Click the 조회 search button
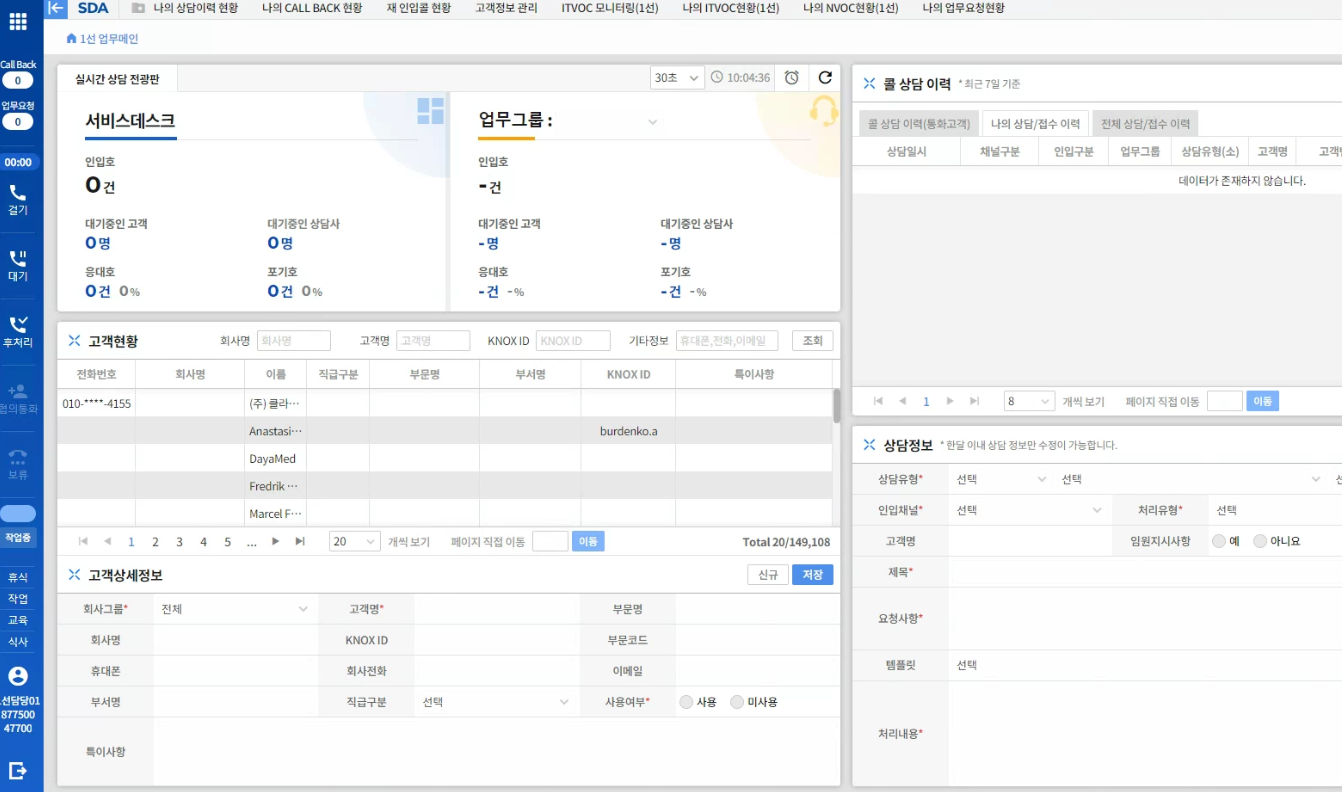Screen dimensions: 1342x792 tap(812, 341)
